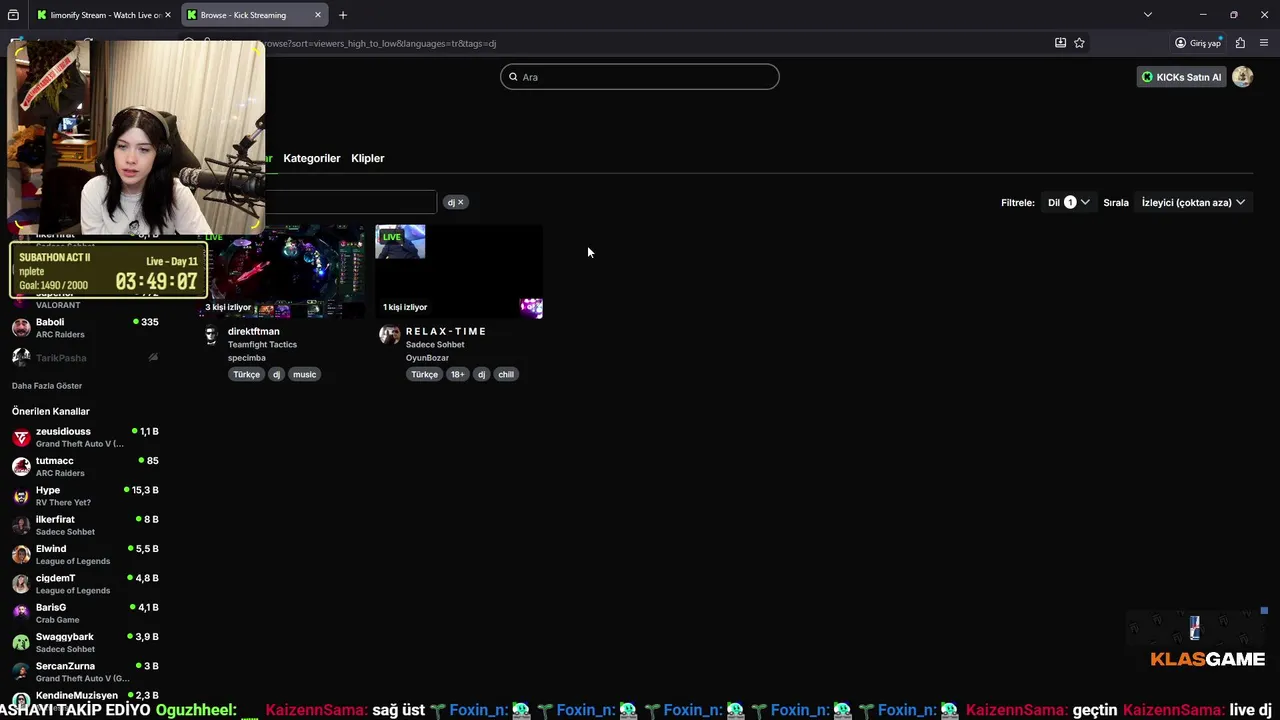1280x720 pixels.
Task: Open the R E L A X - T I M E title link
Action: 446,331
